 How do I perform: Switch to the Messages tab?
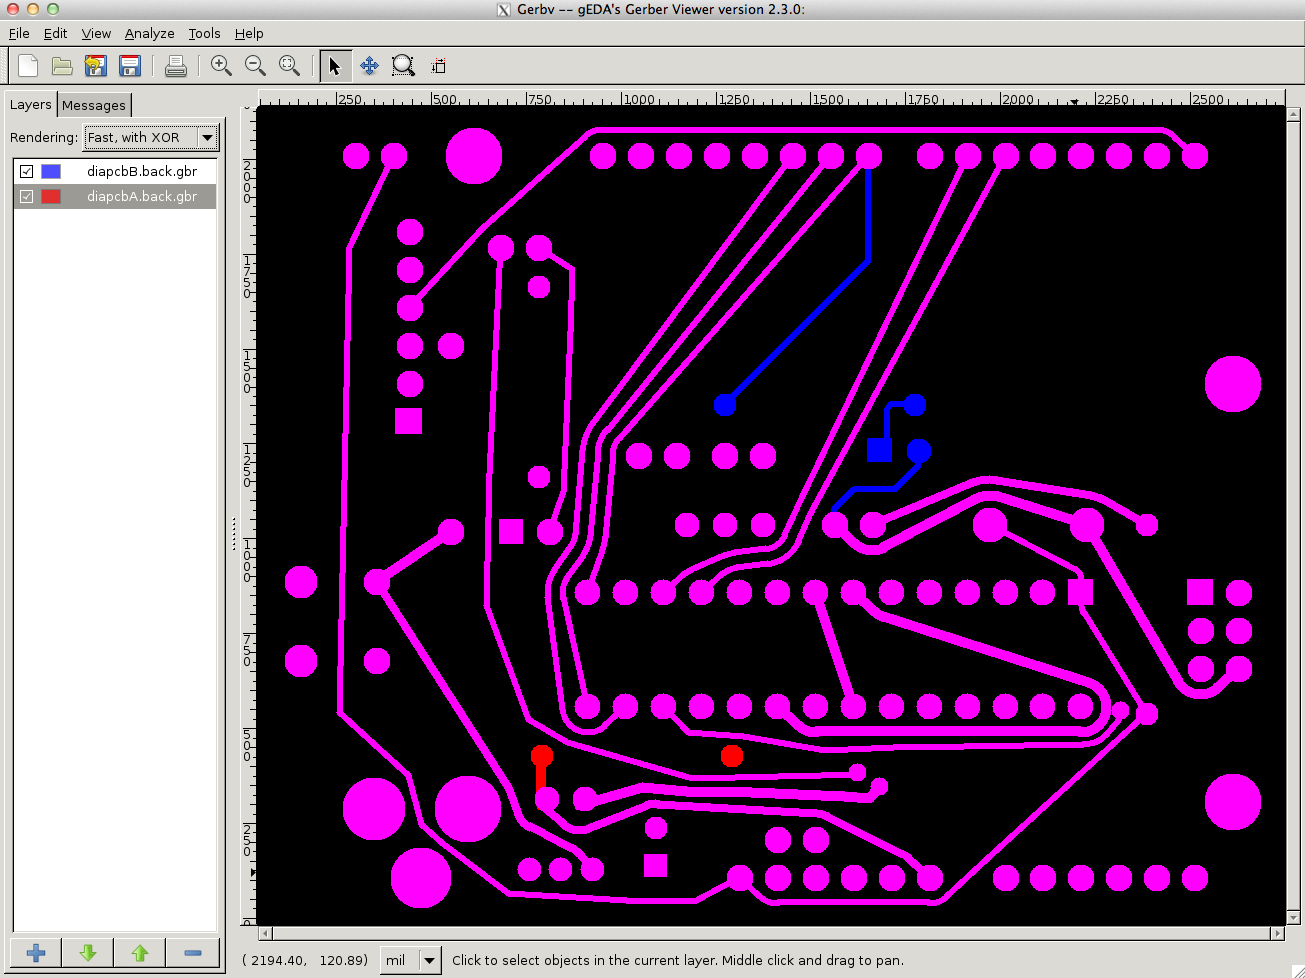coord(94,105)
